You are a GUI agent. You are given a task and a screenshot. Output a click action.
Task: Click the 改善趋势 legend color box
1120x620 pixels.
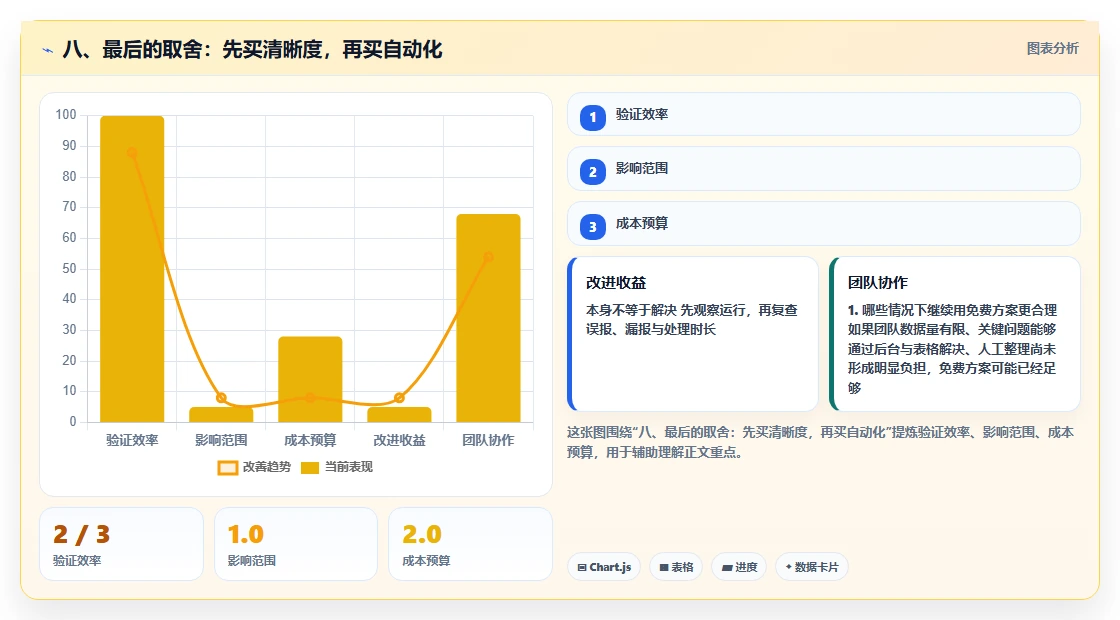(x=227, y=468)
